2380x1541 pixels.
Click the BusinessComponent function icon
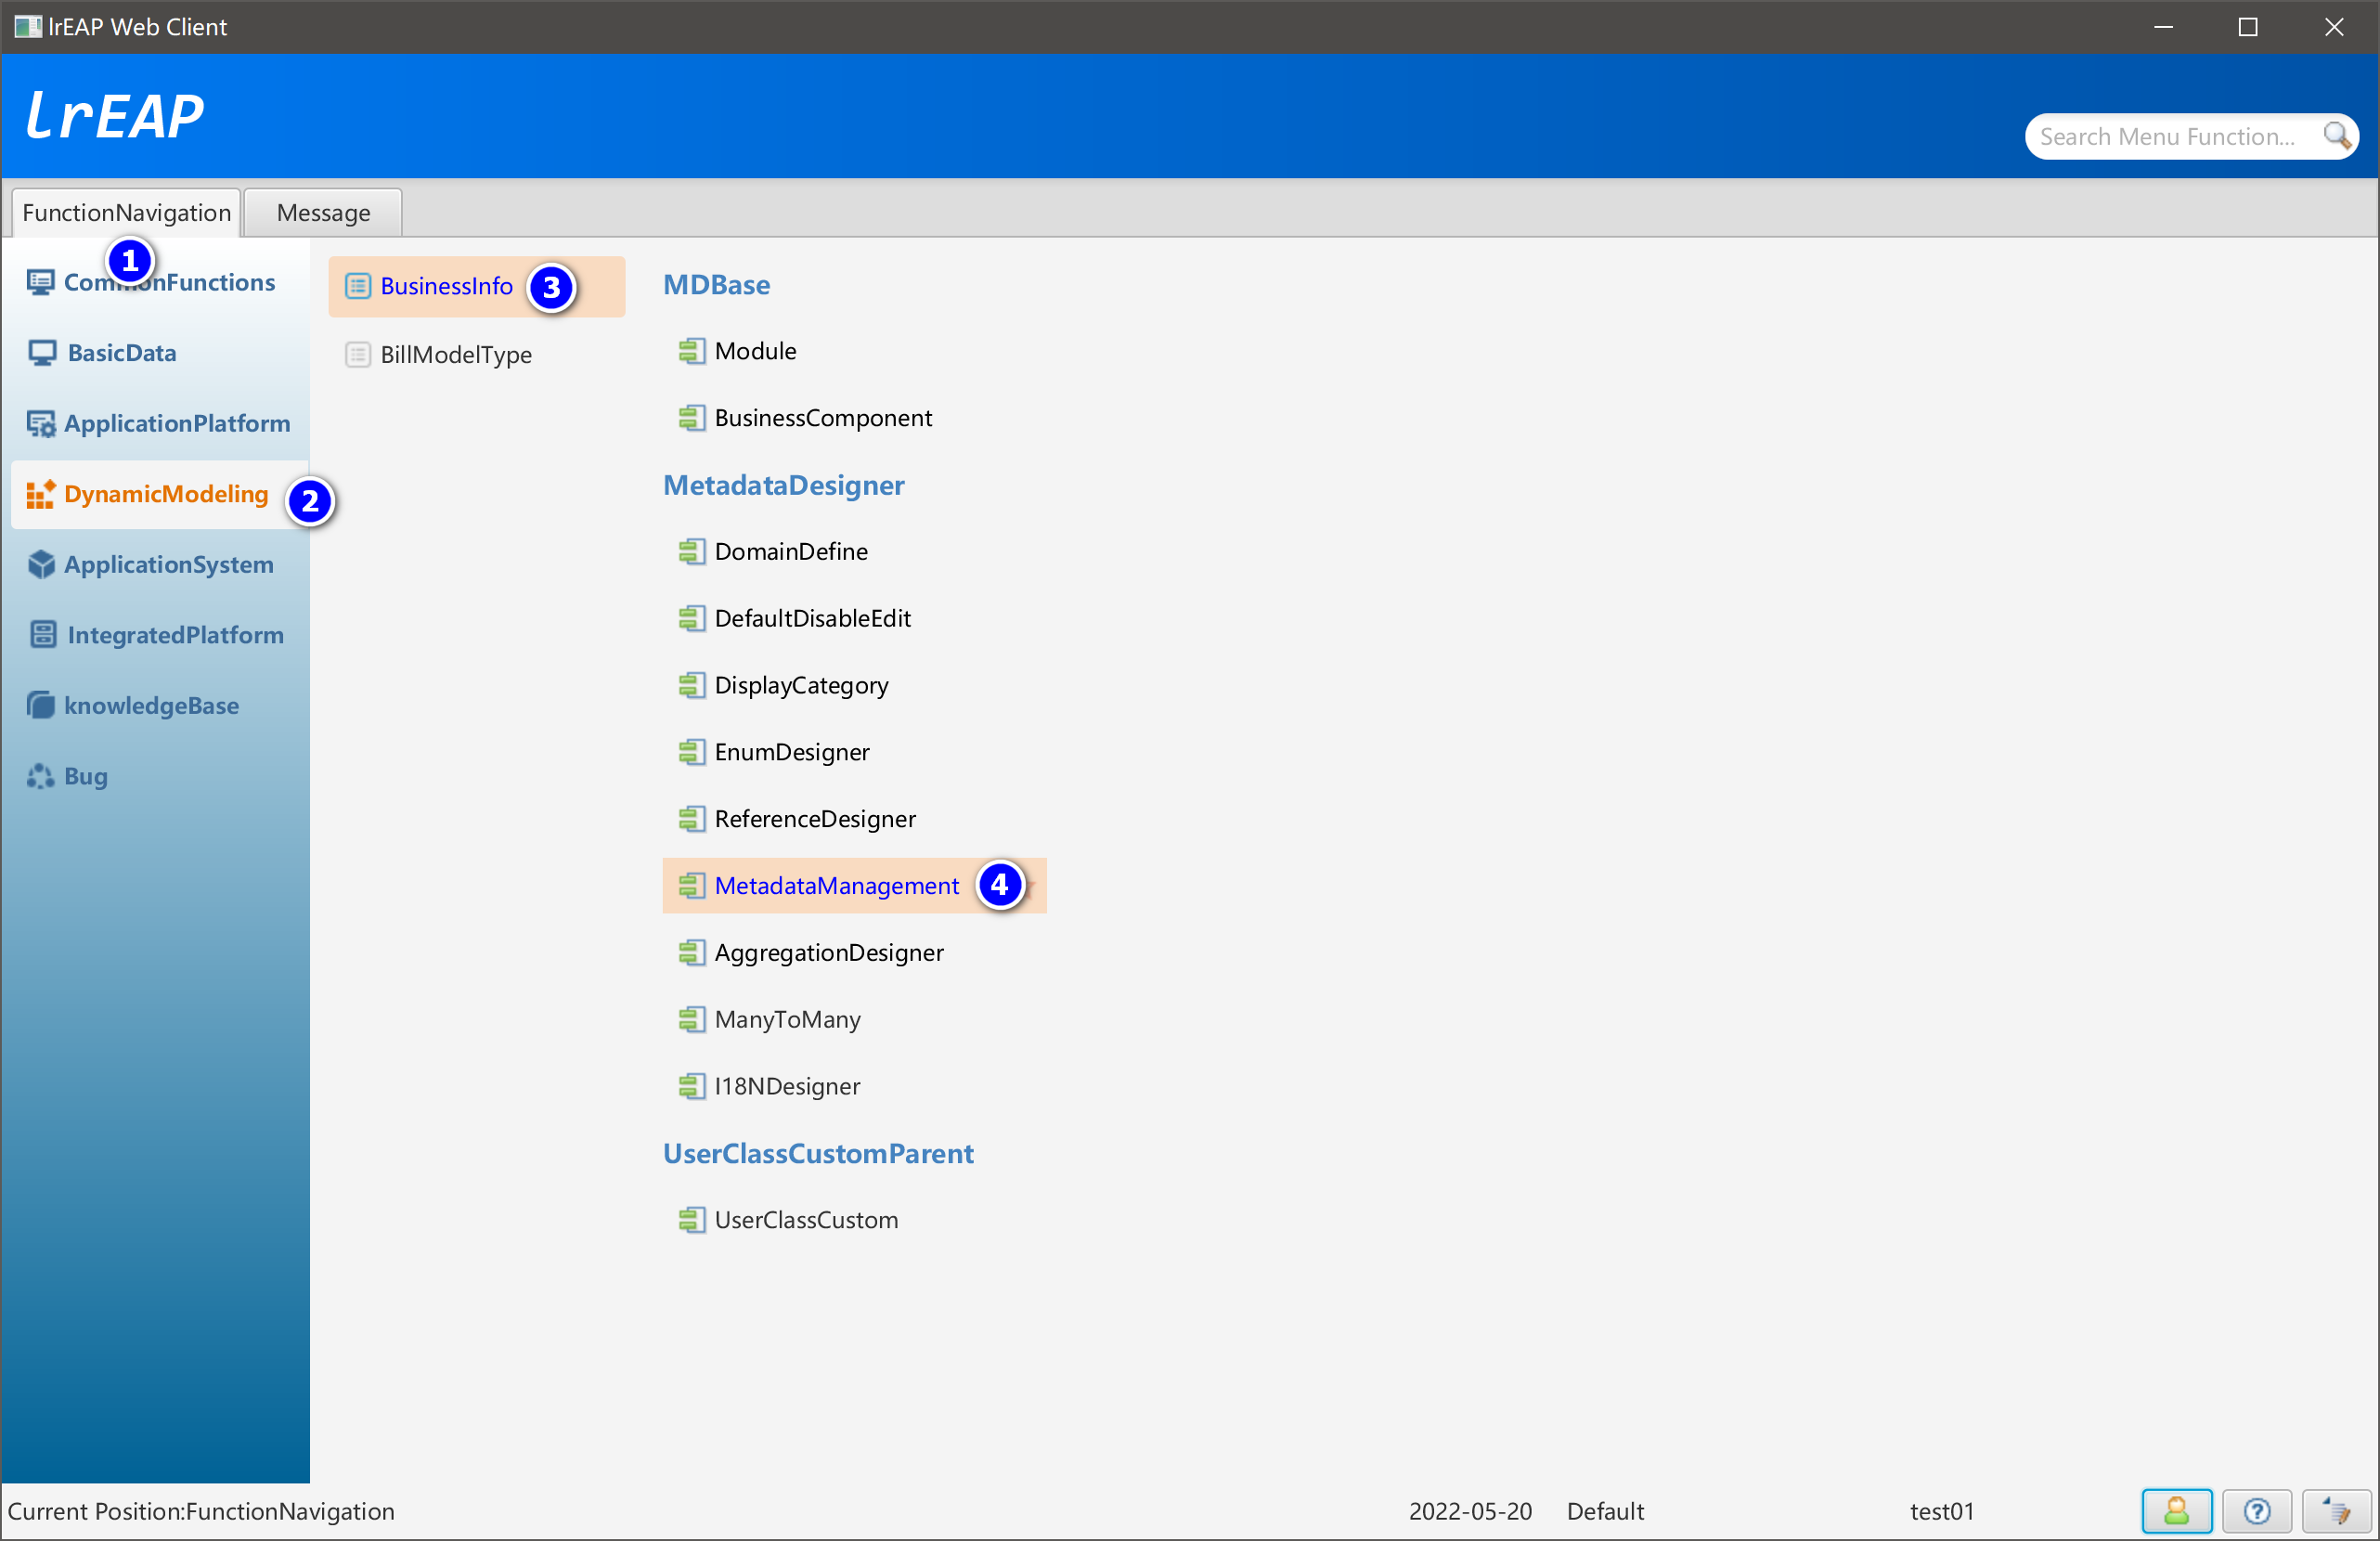pyautogui.click(x=691, y=418)
